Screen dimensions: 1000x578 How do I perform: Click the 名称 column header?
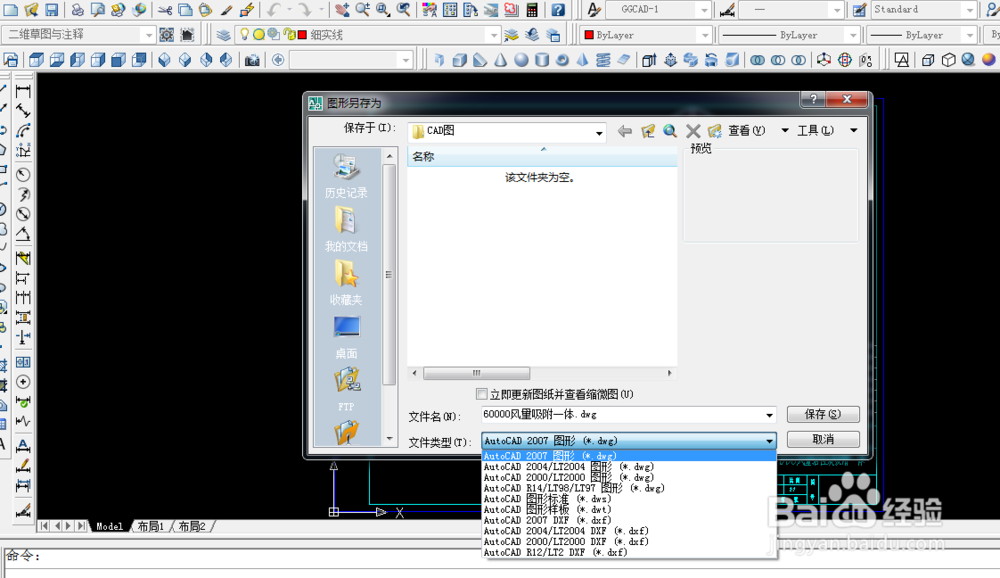pos(542,156)
